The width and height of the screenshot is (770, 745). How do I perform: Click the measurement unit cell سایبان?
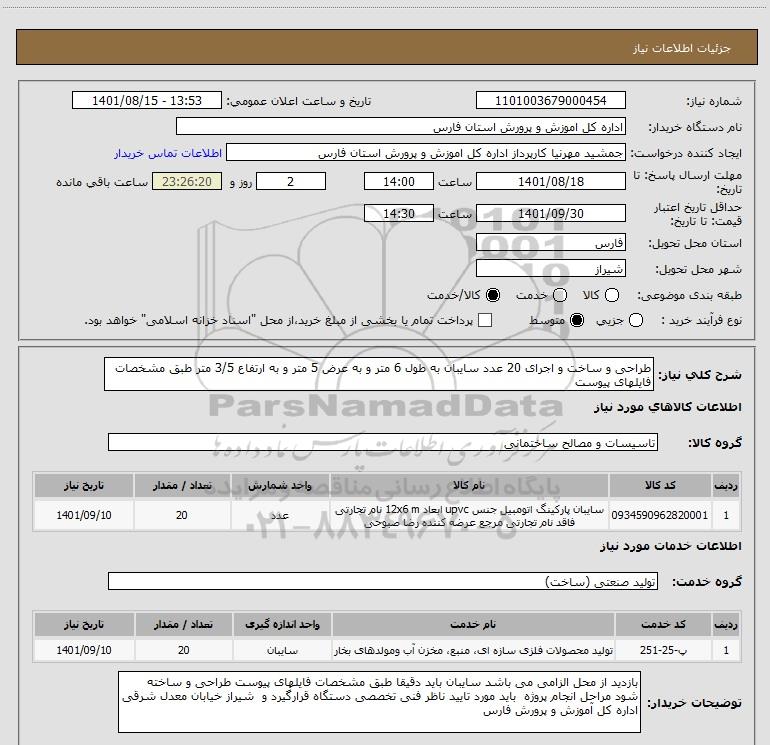pos(282,650)
